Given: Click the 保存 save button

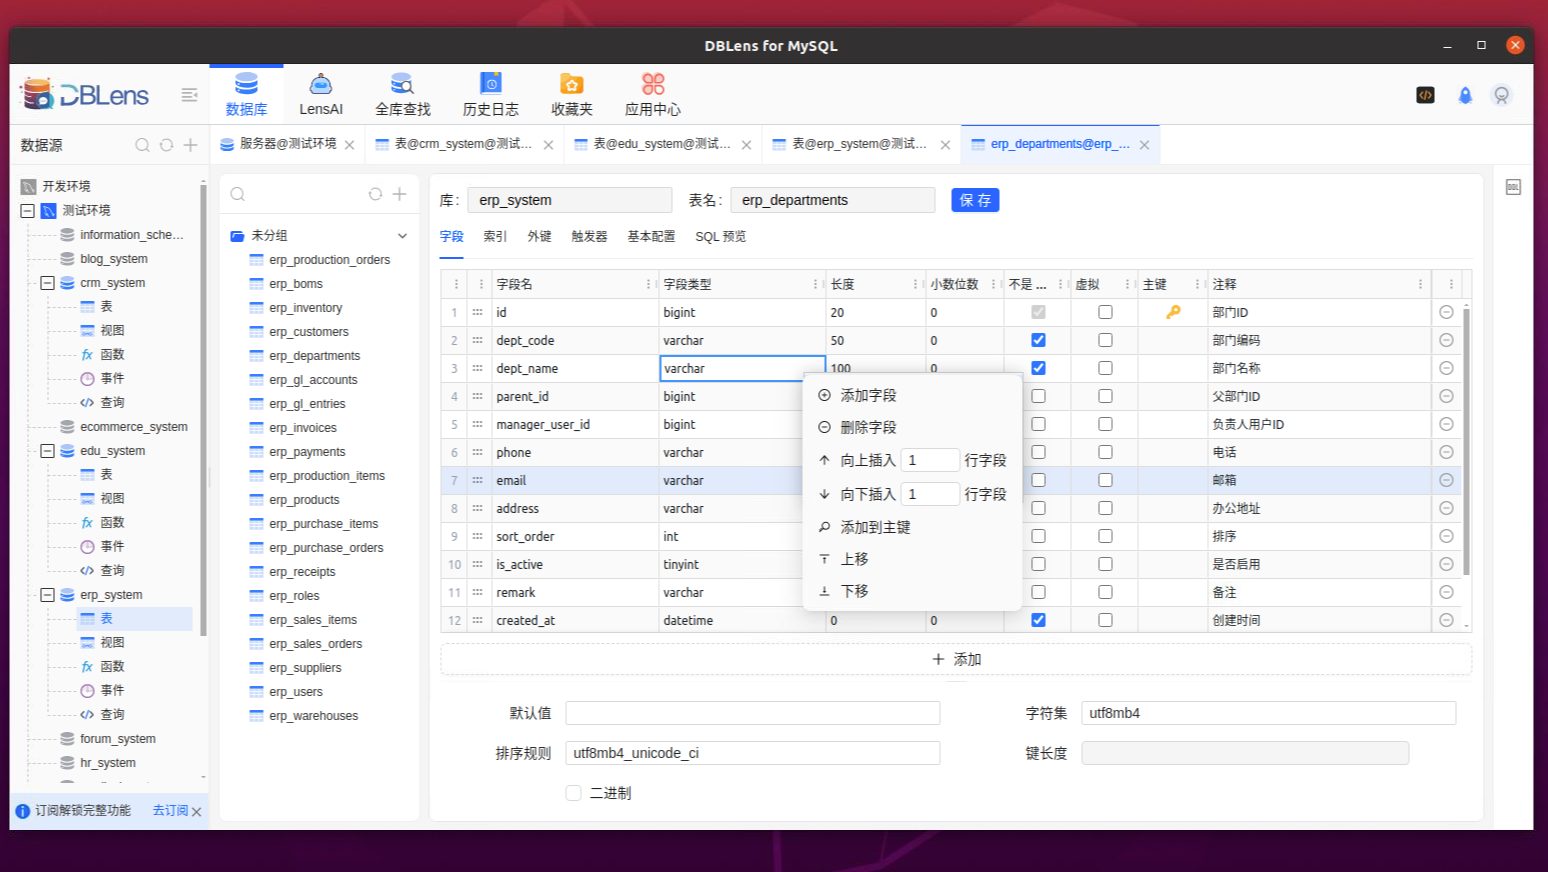Looking at the screenshot, I should (x=974, y=200).
